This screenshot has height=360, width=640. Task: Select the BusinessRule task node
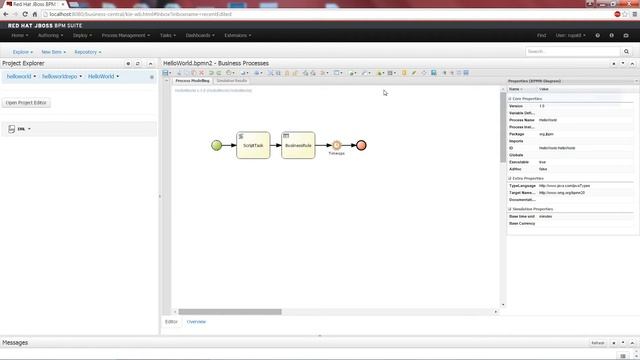point(298,145)
